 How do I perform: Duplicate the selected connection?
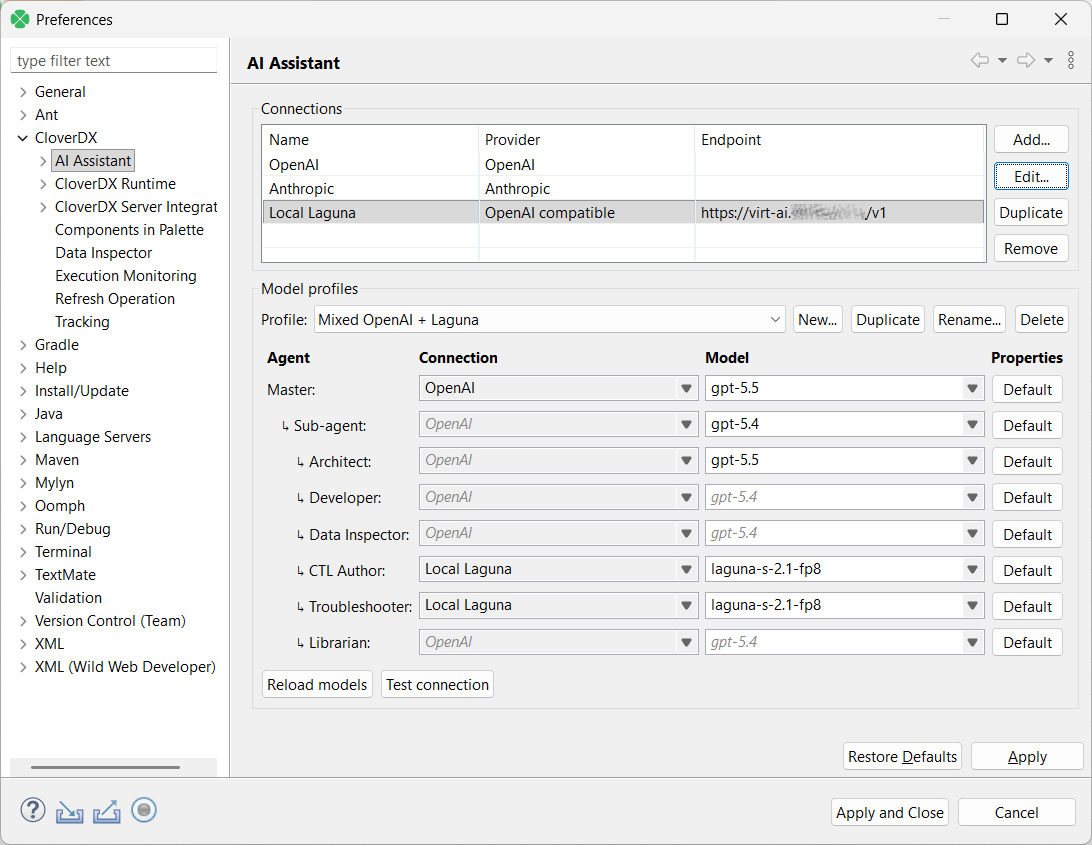(x=1031, y=212)
